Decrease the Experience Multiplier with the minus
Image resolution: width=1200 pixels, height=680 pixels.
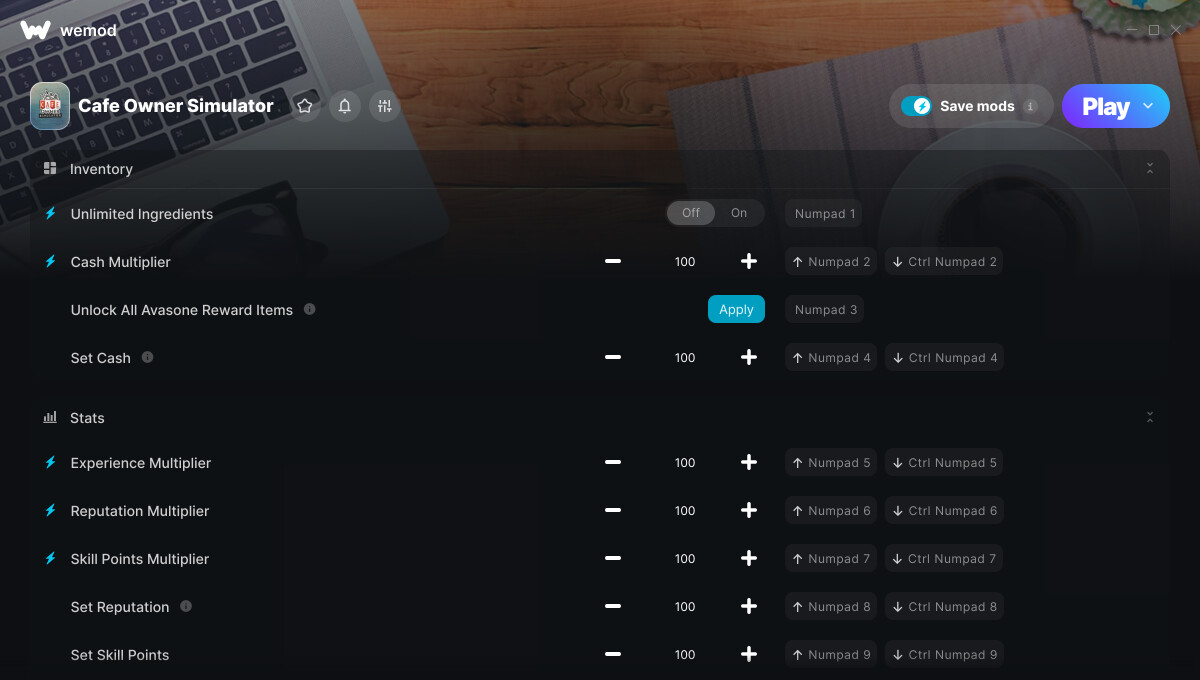[x=613, y=462]
